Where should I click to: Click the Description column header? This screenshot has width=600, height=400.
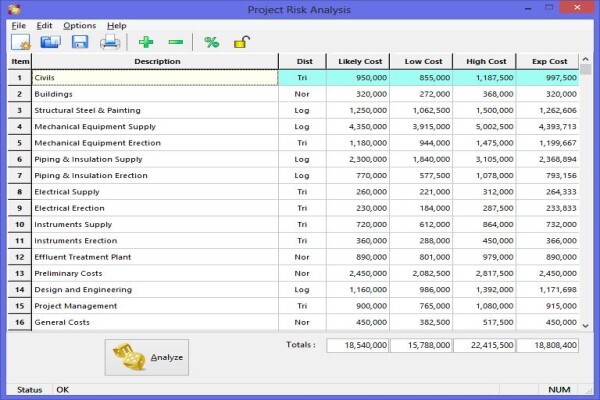[155, 61]
